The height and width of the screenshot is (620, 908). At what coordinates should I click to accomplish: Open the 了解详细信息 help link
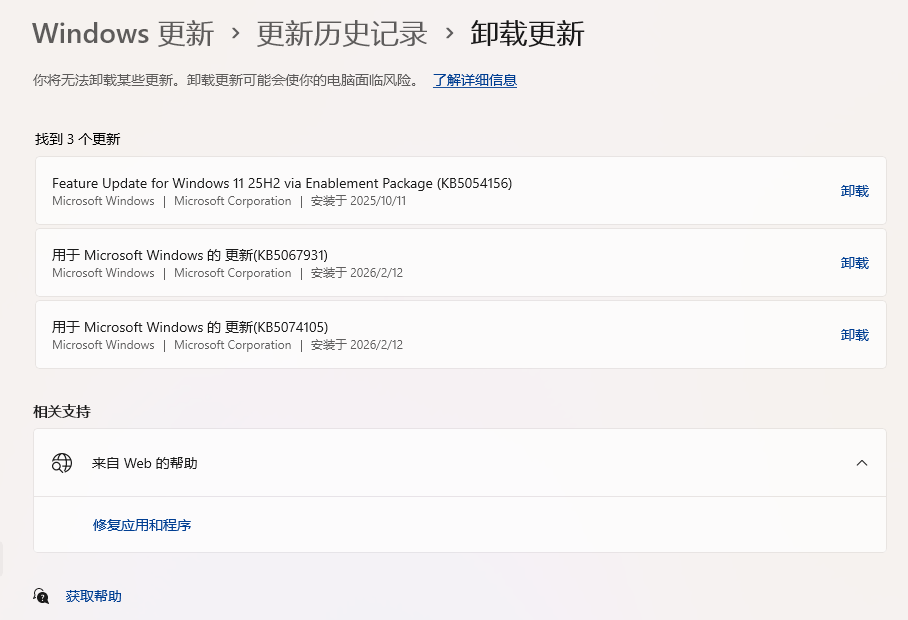474,80
